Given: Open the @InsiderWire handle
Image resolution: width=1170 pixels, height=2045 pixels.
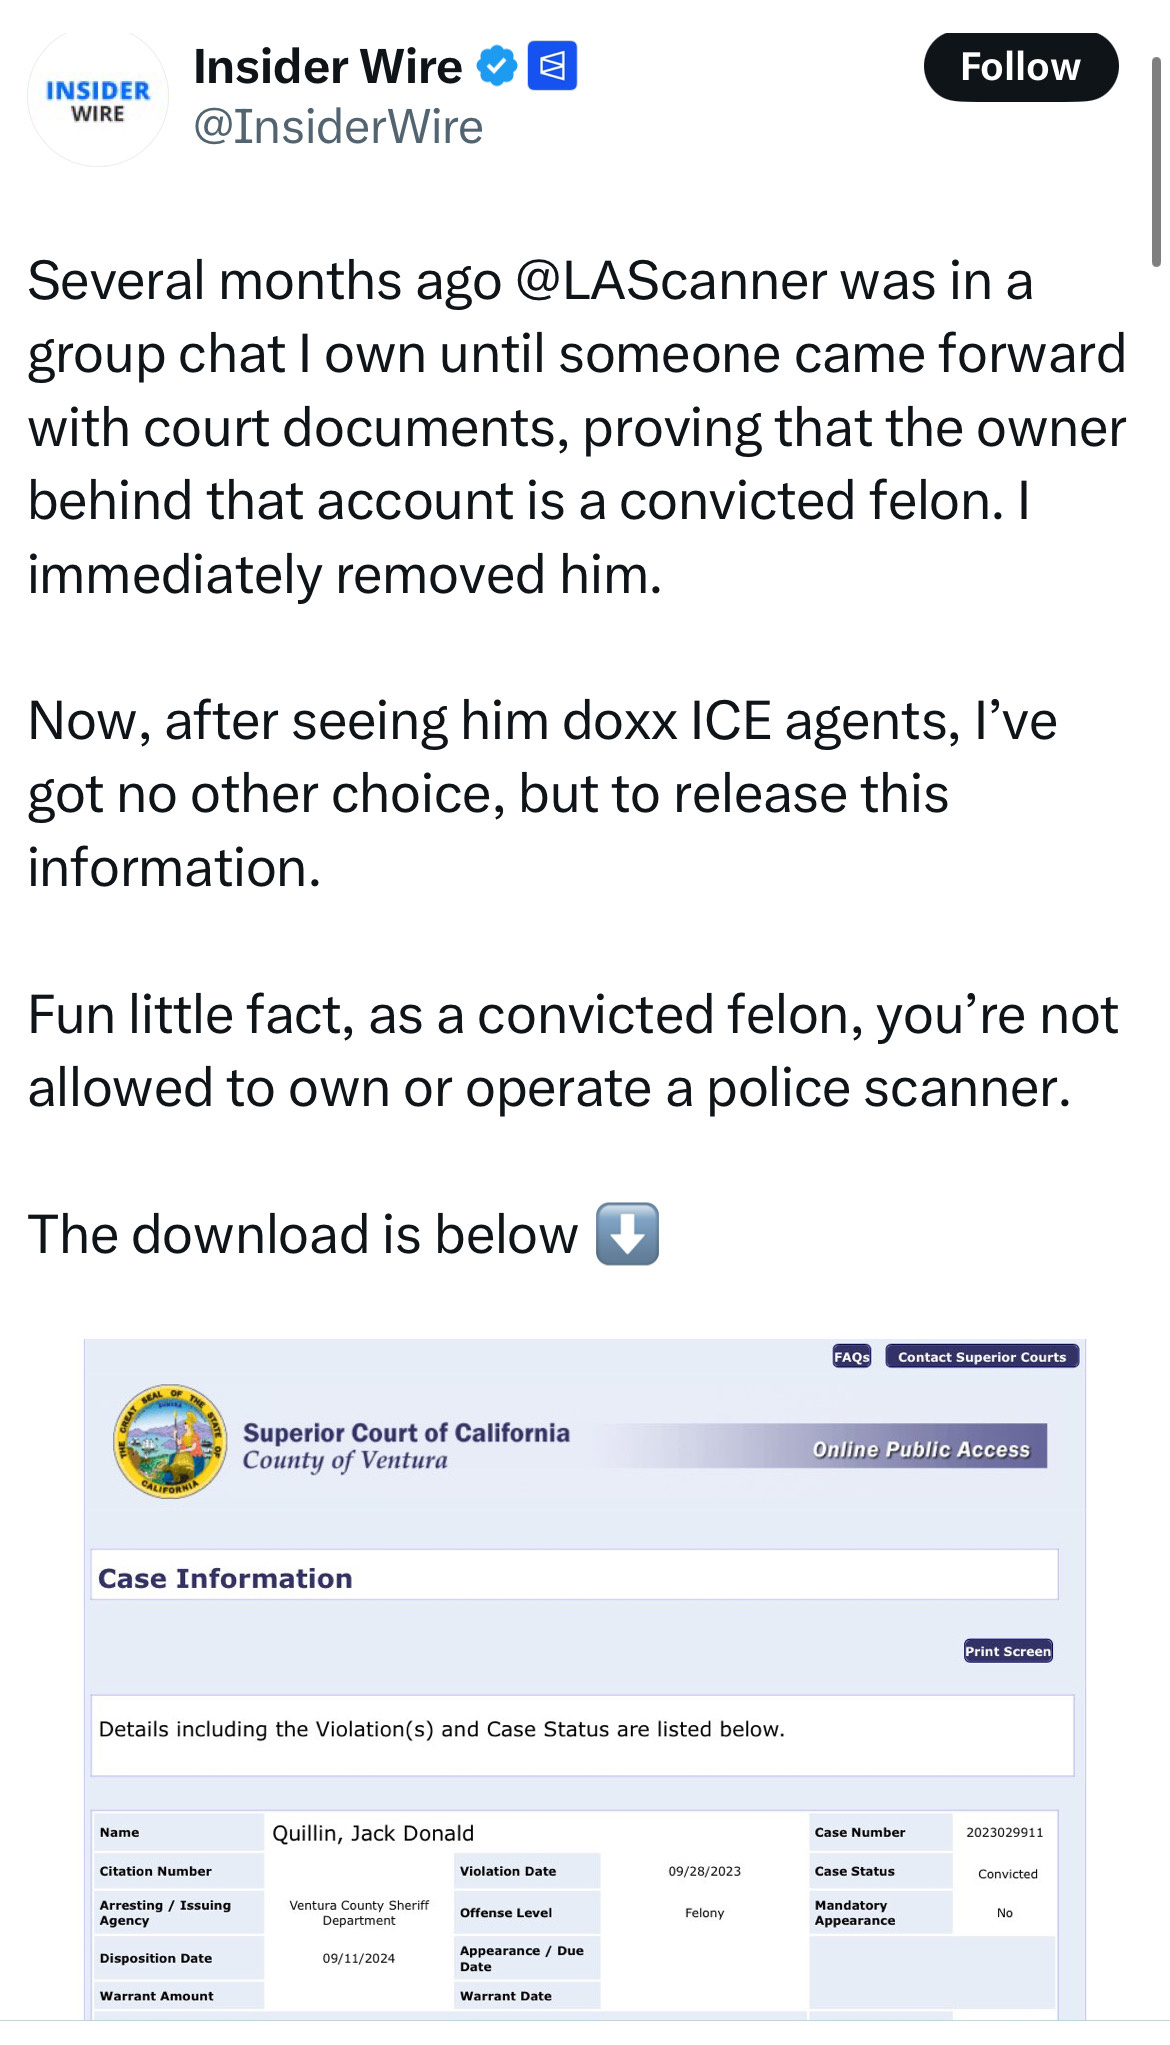Looking at the screenshot, I should tap(338, 127).
